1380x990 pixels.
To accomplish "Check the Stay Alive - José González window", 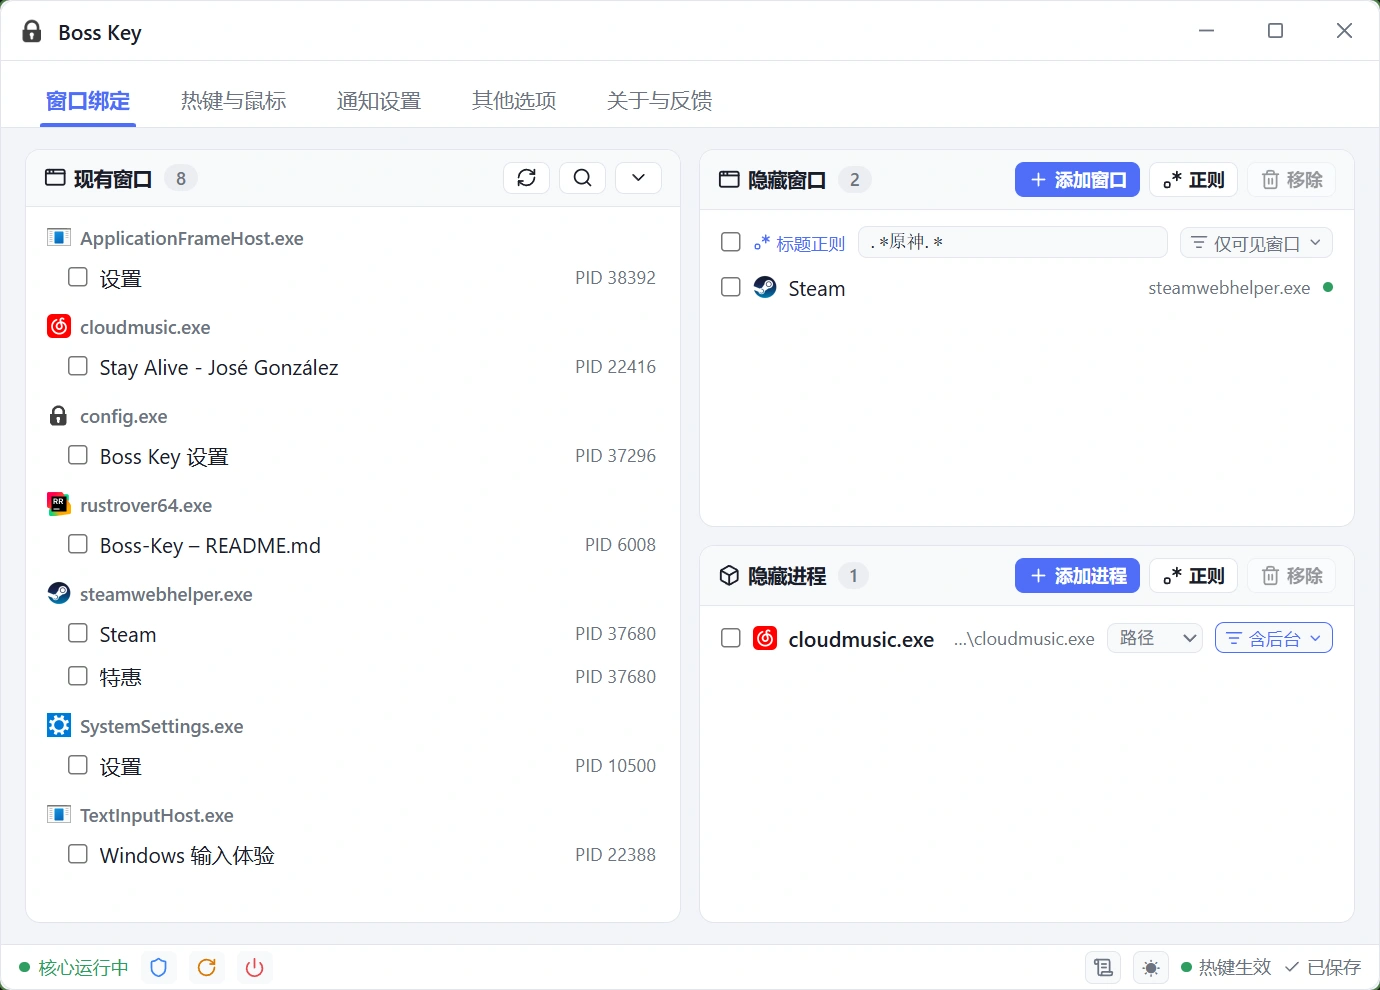I will tap(78, 366).
